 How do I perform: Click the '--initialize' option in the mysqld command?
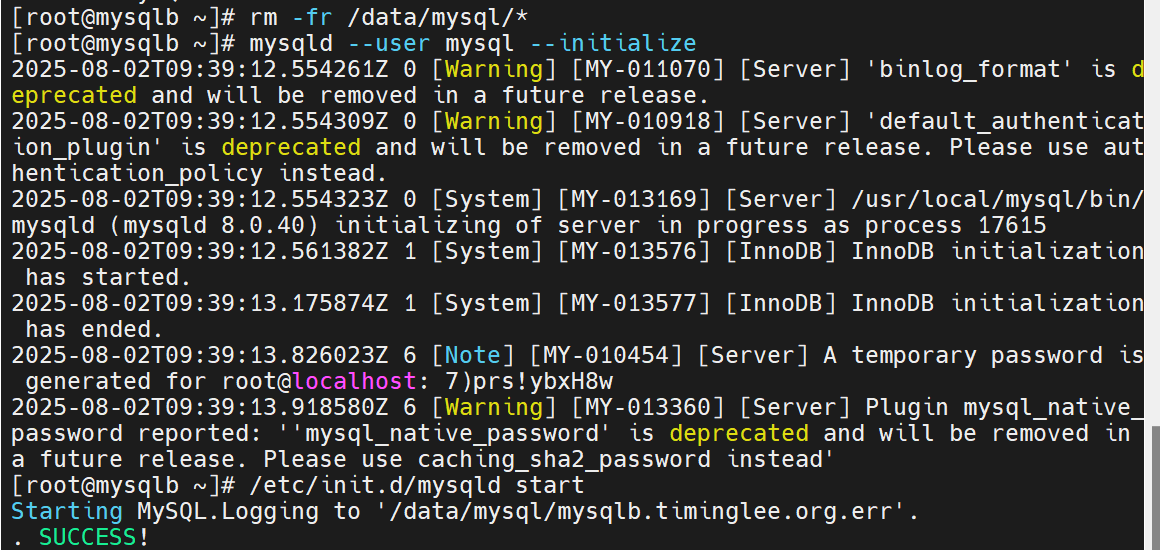tap(613, 43)
